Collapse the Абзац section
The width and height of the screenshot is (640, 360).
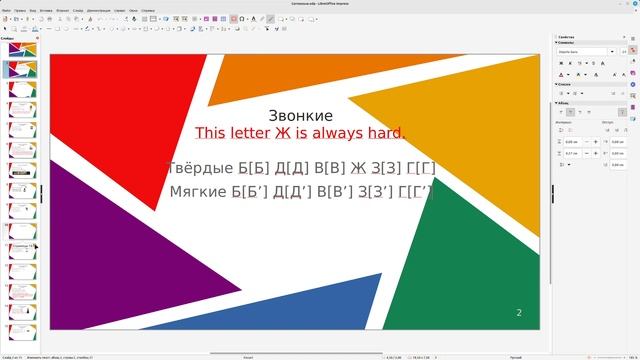click(563, 103)
